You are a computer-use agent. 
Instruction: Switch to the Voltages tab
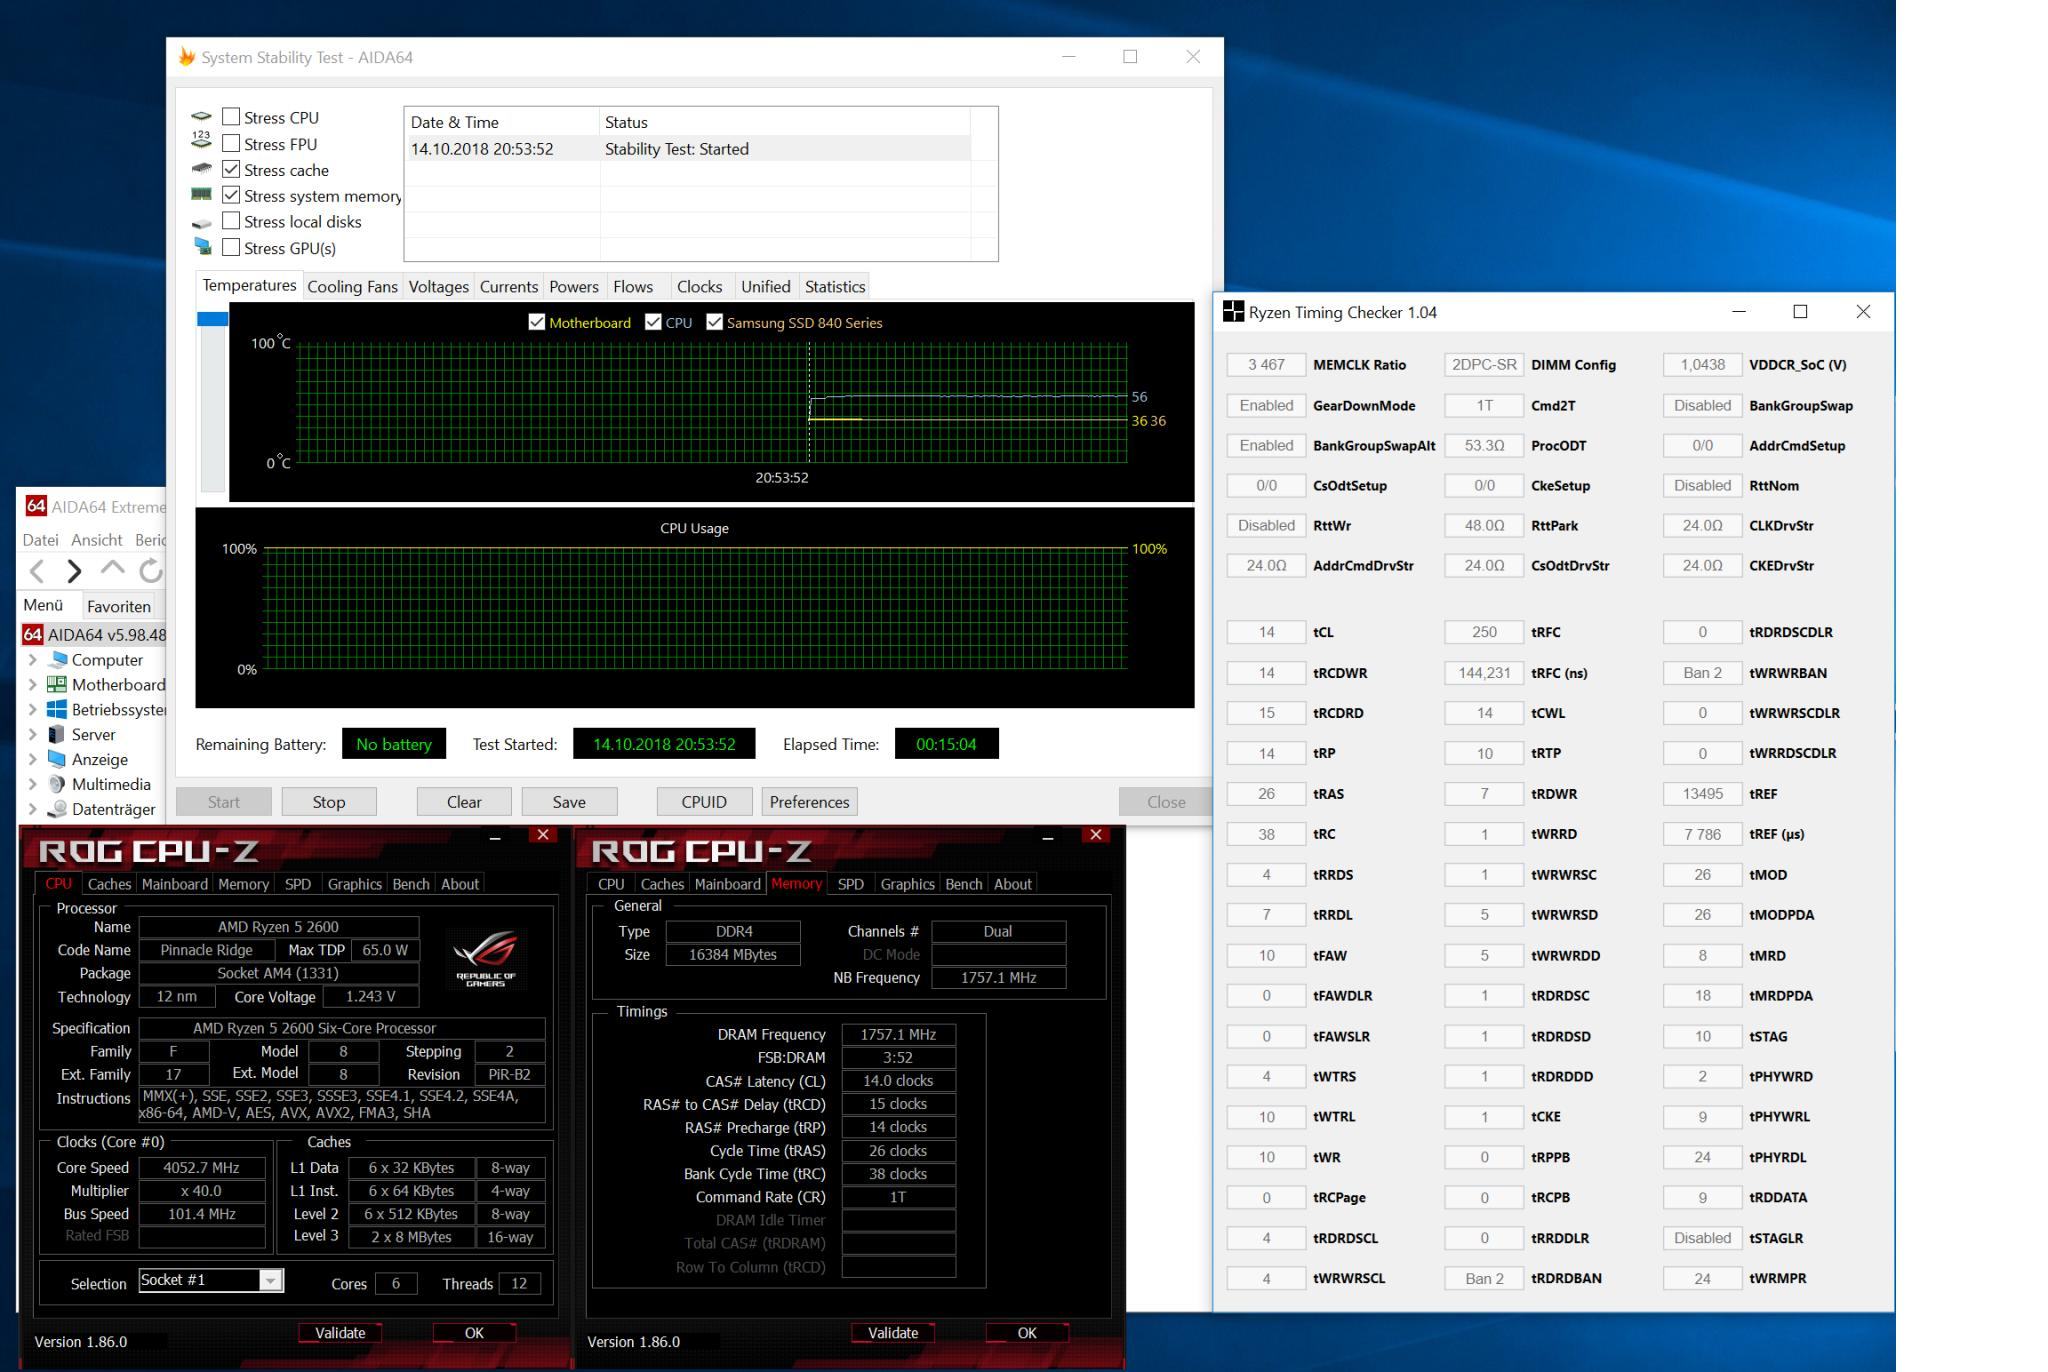pos(438,287)
